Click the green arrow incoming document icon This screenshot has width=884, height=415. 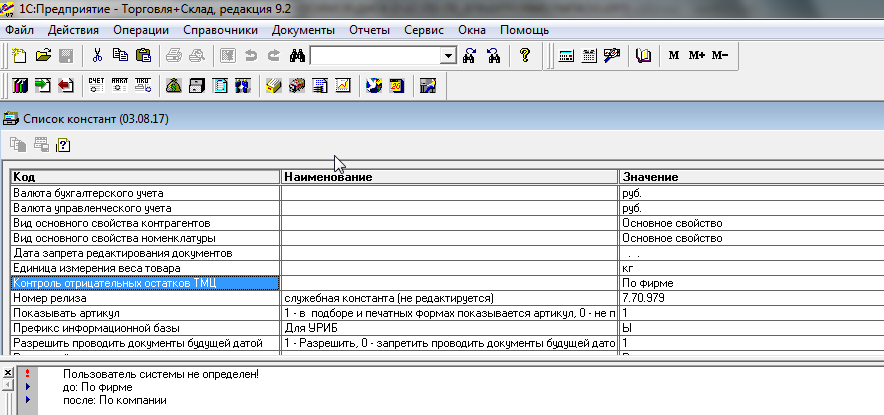43,86
